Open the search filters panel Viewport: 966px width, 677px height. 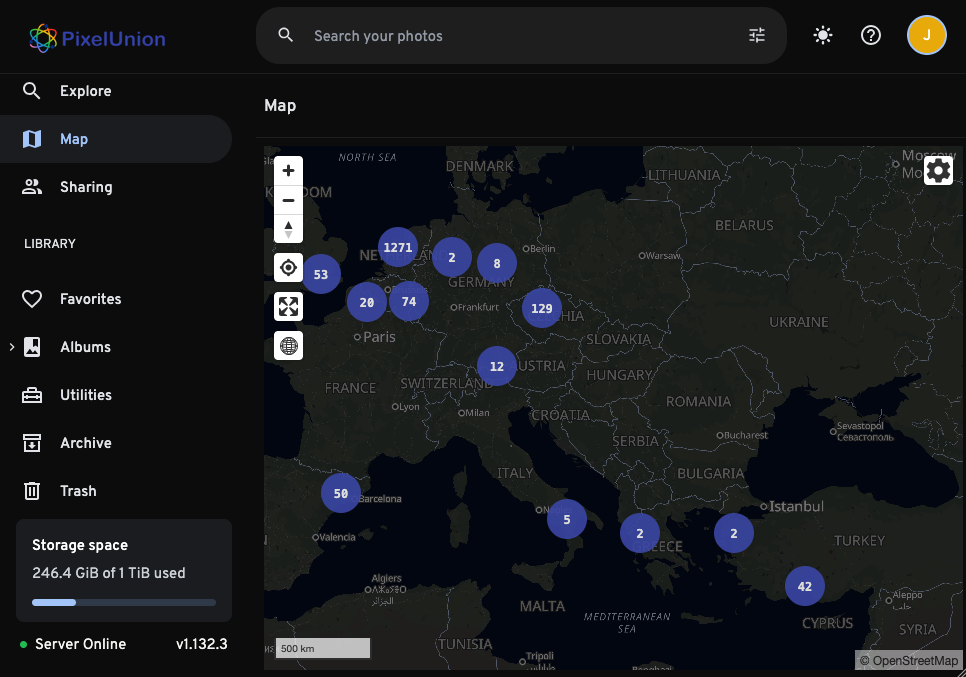pos(757,35)
